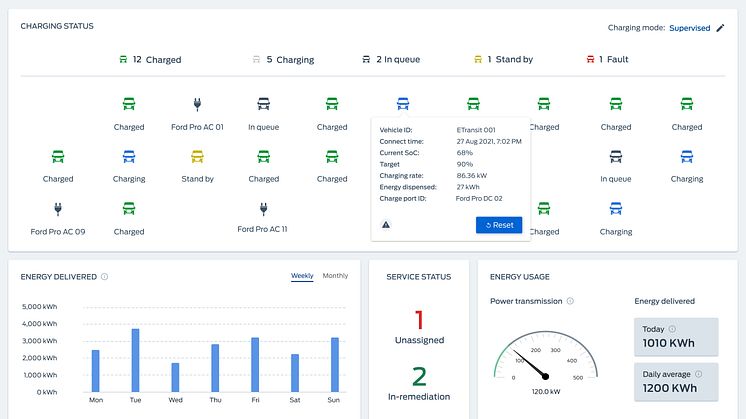
Task: Select the yellow Stand by vehicle icon
Action: 197,157
